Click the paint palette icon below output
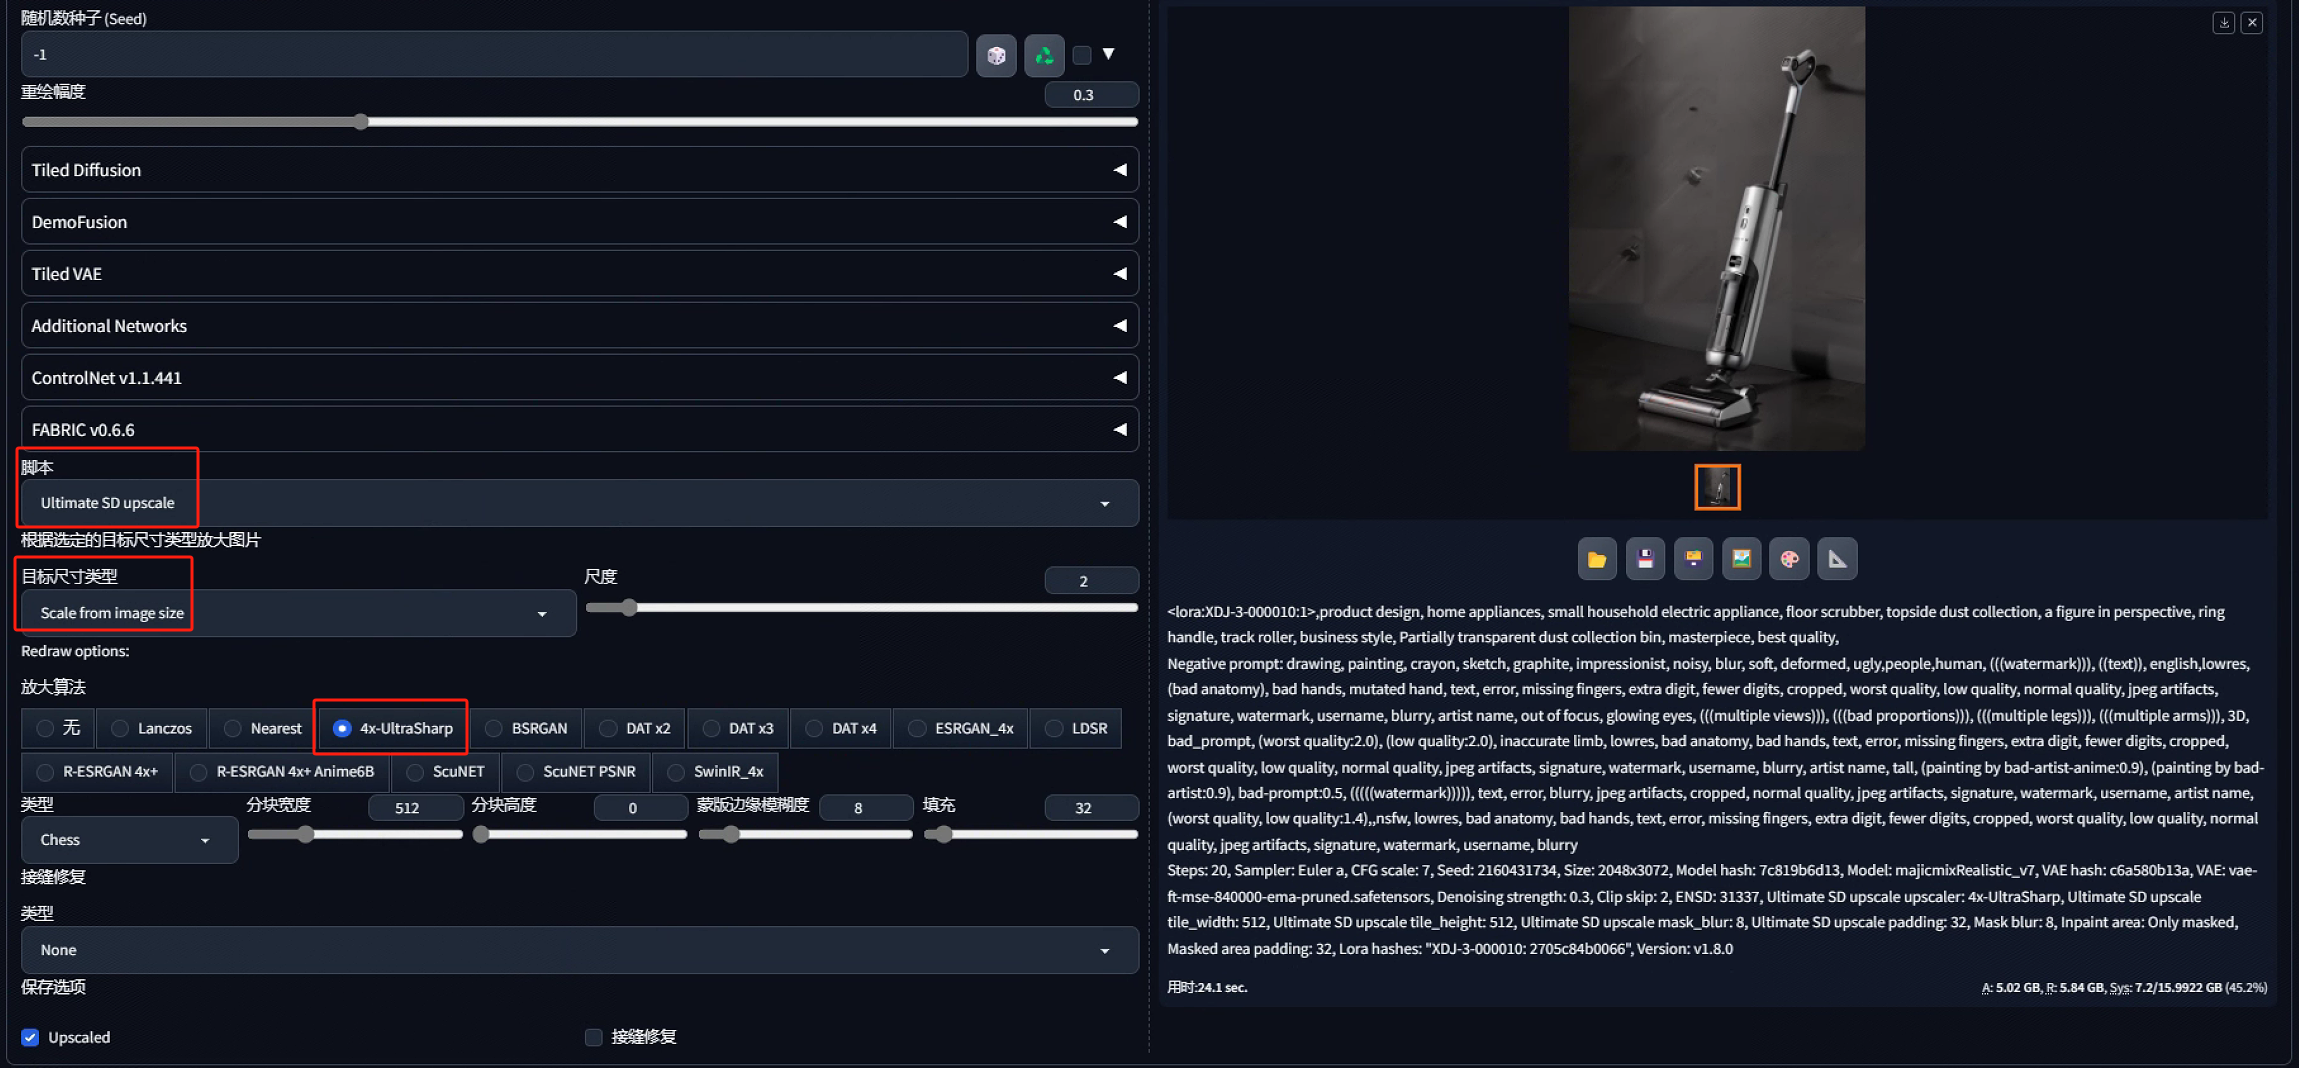Screen dimensions: 2299x1068 (1789, 559)
